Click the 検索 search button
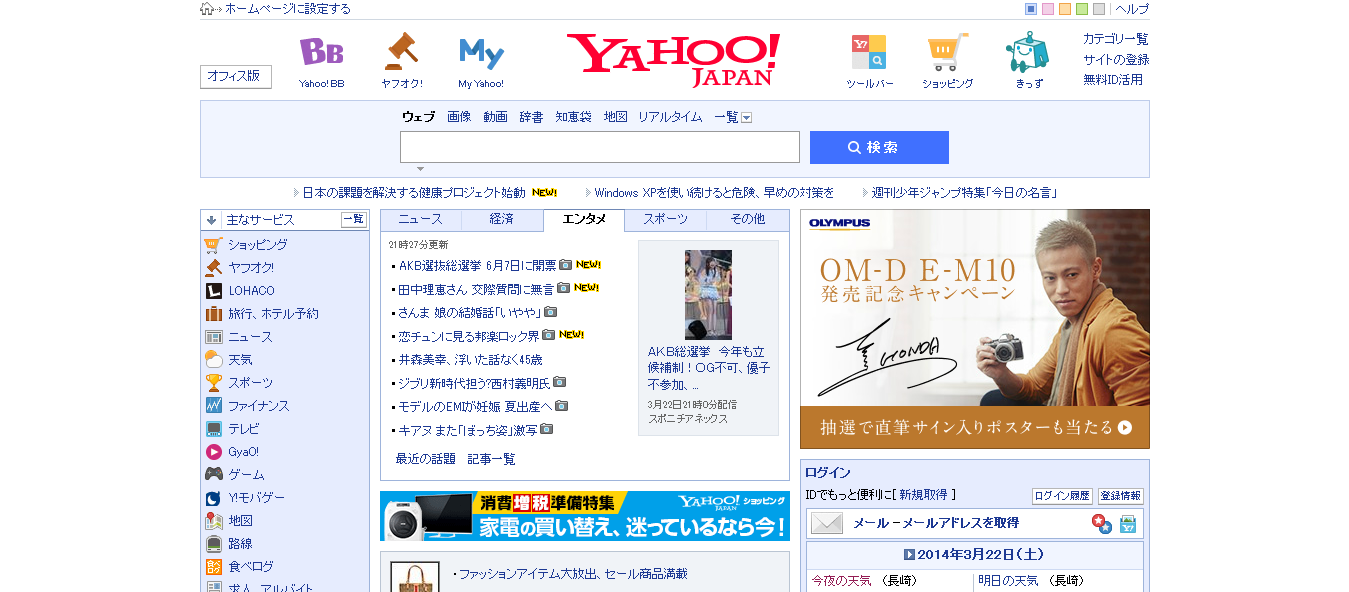This screenshot has width=1349, height=592. (x=879, y=147)
